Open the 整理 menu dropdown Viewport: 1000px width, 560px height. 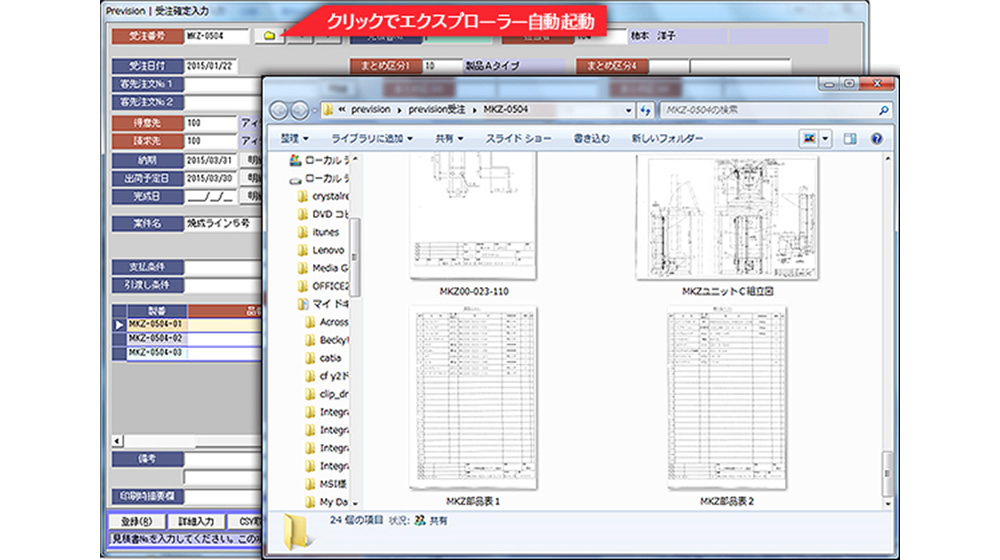(295, 138)
